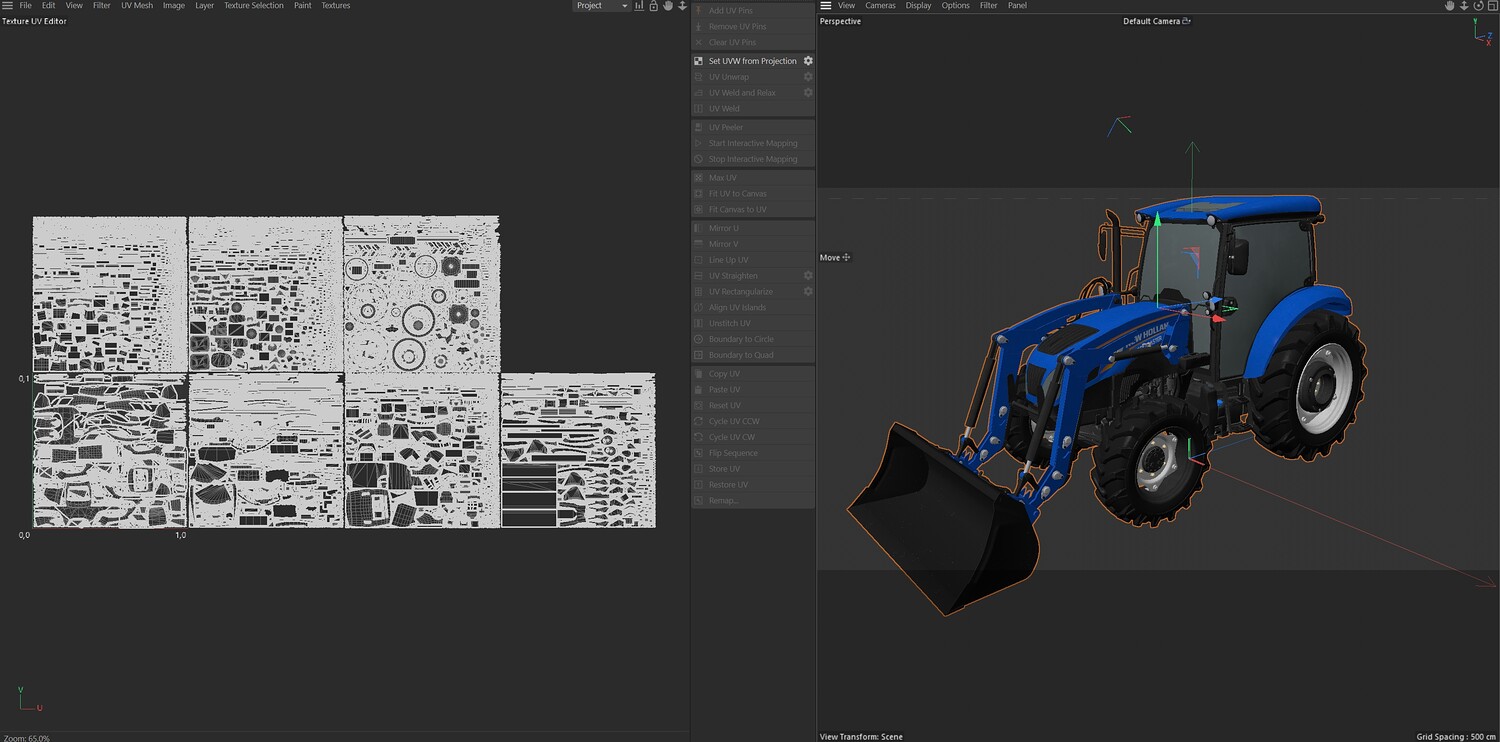Open UV Weld and Relax settings gear
The image size is (1500, 742).
coord(808,93)
